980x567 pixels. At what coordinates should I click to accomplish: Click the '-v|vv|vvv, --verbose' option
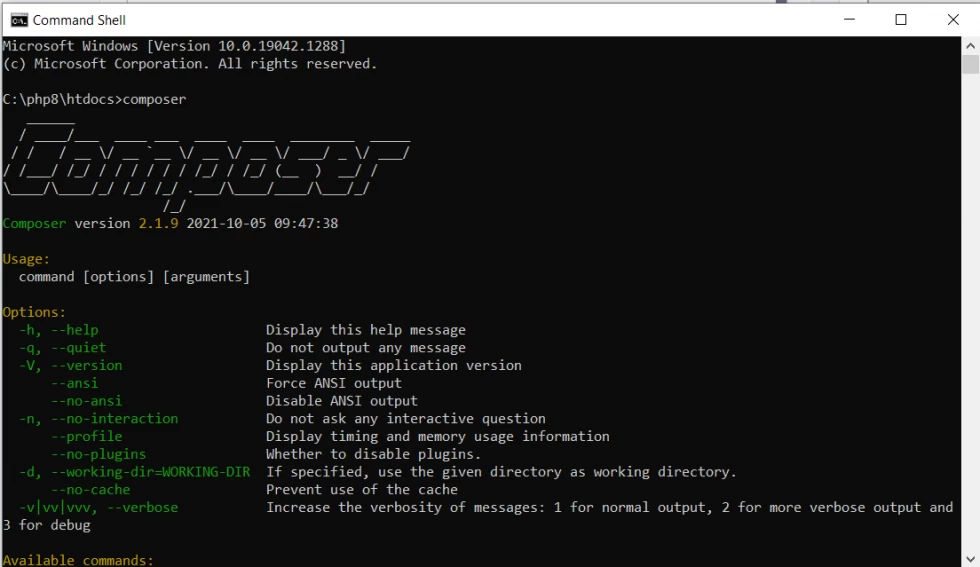tap(99, 507)
